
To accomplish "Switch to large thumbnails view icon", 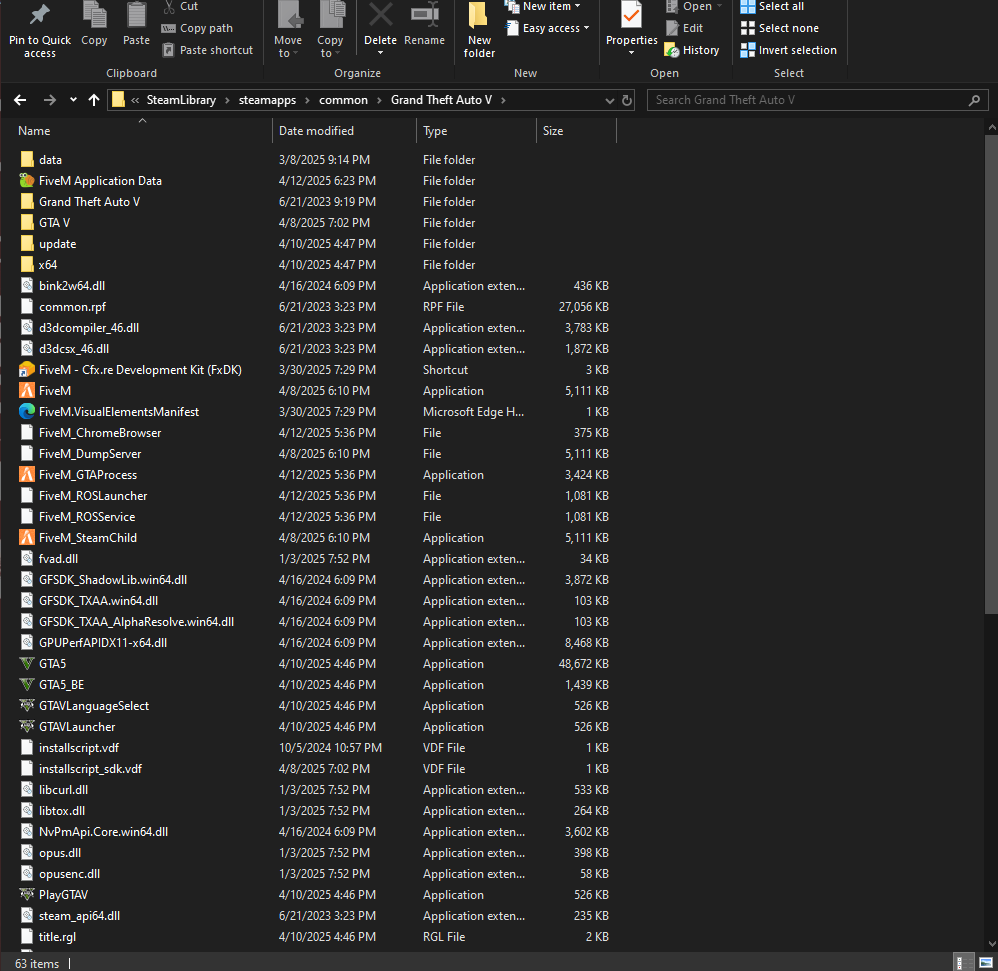I will pos(985,962).
